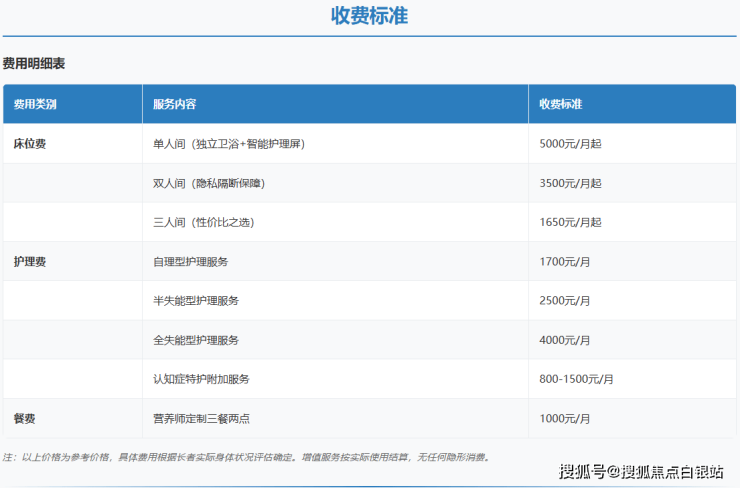740x488 pixels.
Task: Click the 半失能型护理服务 service entry
Action: (195, 301)
